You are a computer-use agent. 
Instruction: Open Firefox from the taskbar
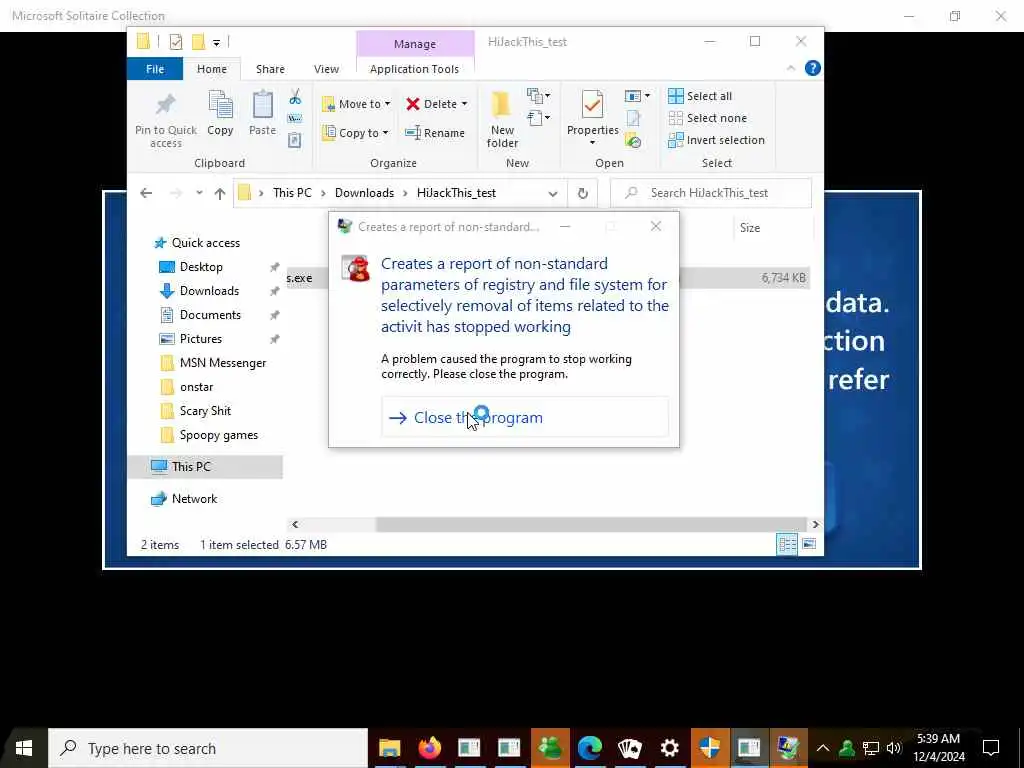tap(429, 748)
